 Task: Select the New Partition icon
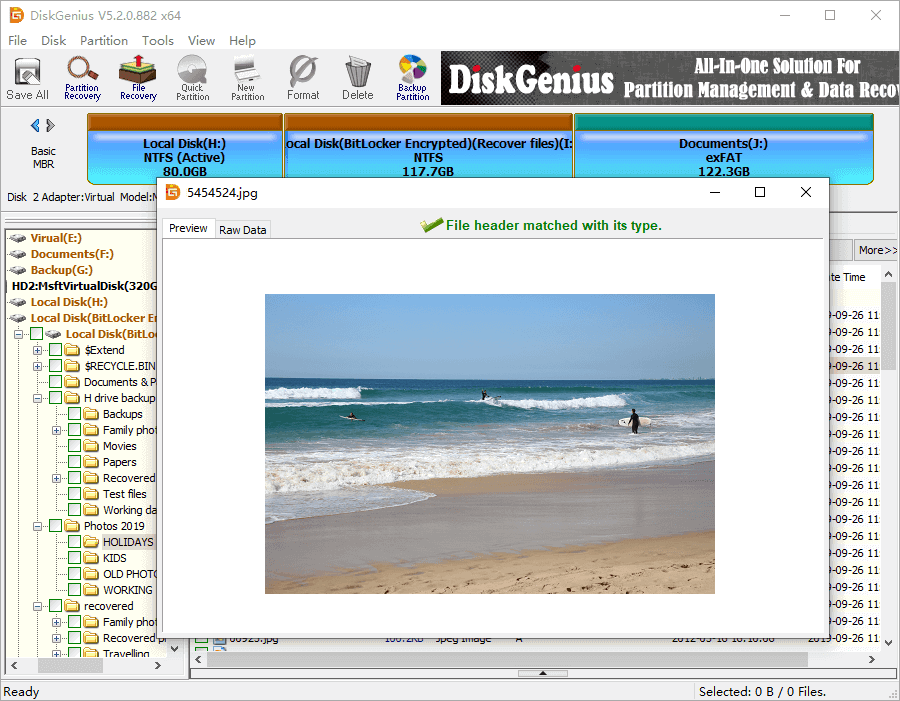coord(247,78)
